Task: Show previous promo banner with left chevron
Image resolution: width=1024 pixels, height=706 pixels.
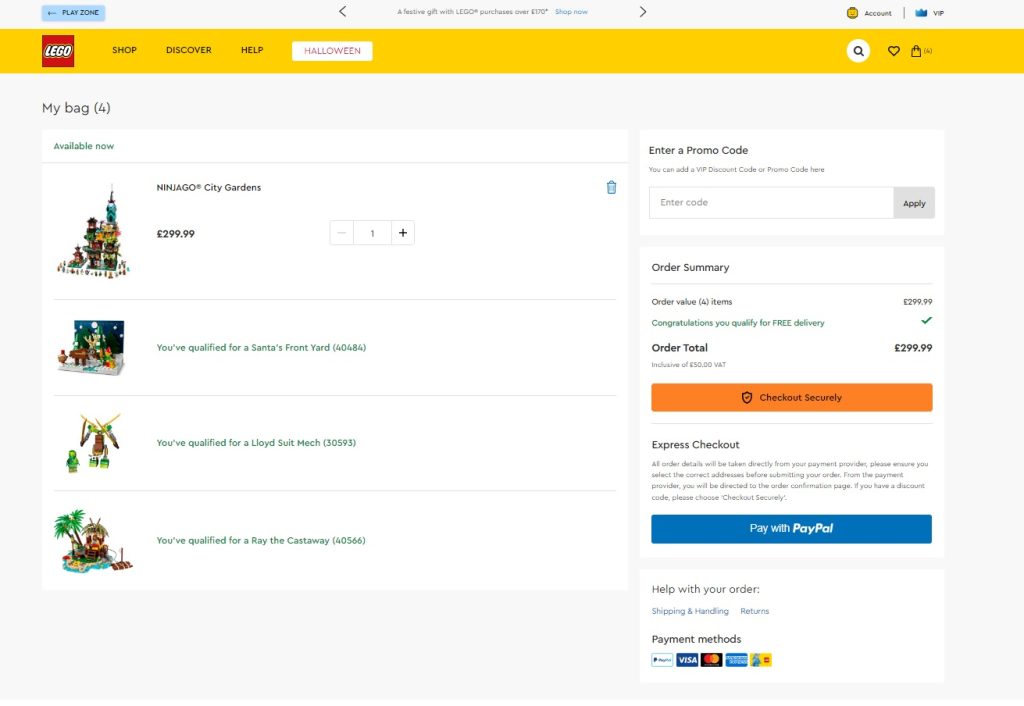Action: point(343,12)
